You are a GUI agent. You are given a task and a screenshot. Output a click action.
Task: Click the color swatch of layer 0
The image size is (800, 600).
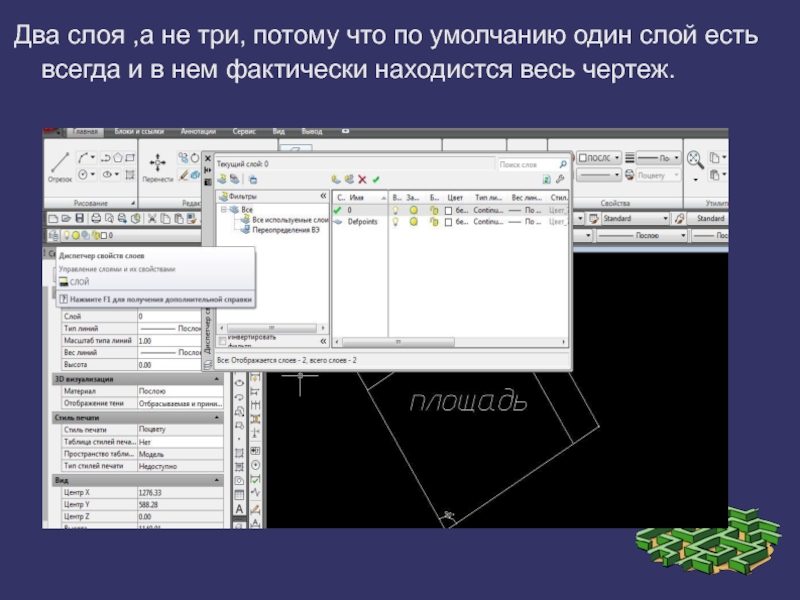448,211
